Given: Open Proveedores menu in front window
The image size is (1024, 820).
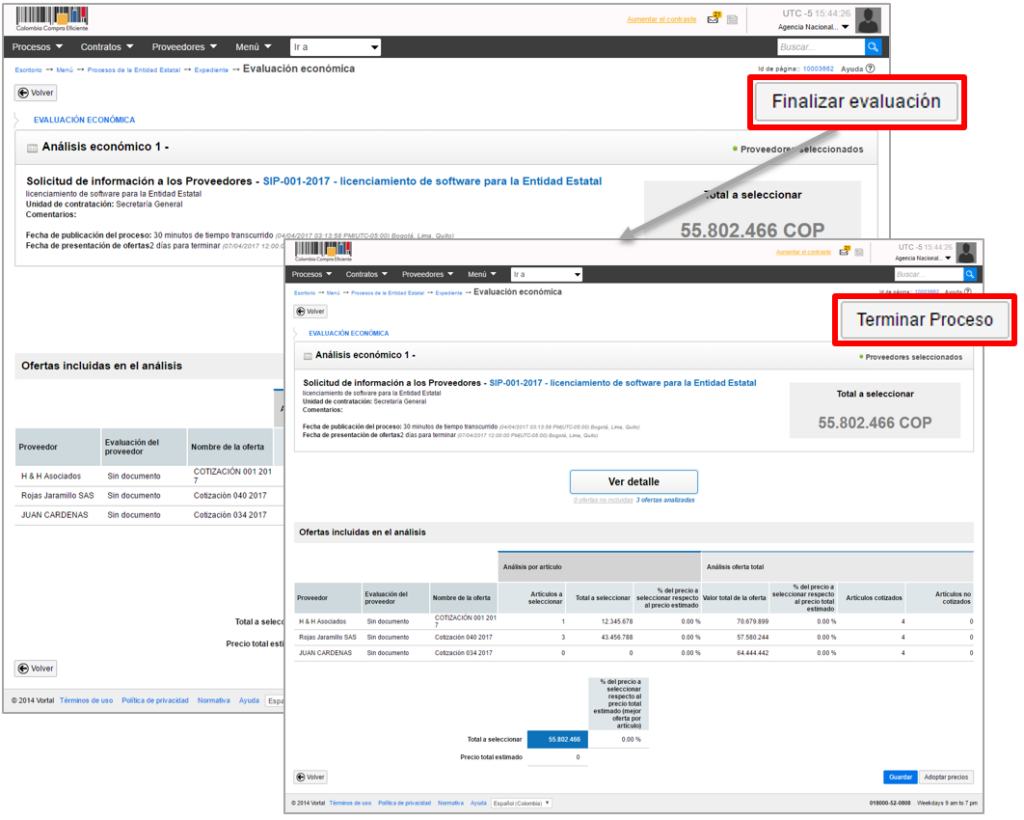Looking at the screenshot, I should [x=427, y=274].
